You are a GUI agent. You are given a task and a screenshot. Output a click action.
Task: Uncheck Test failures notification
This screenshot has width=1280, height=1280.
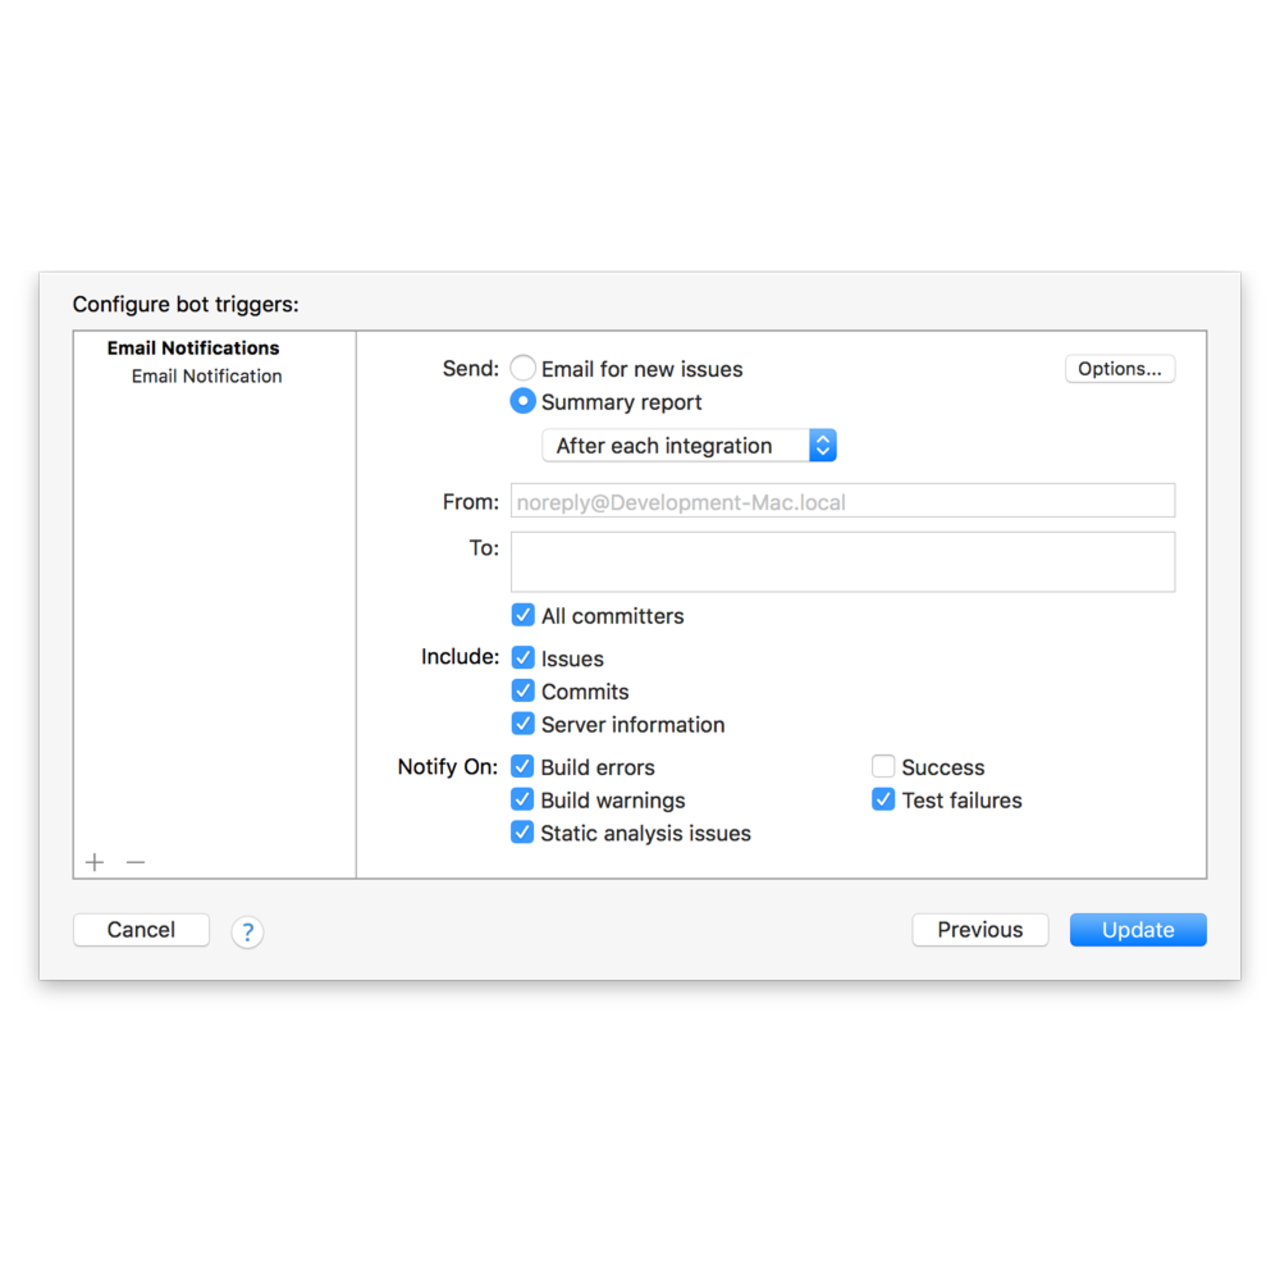(x=883, y=800)
